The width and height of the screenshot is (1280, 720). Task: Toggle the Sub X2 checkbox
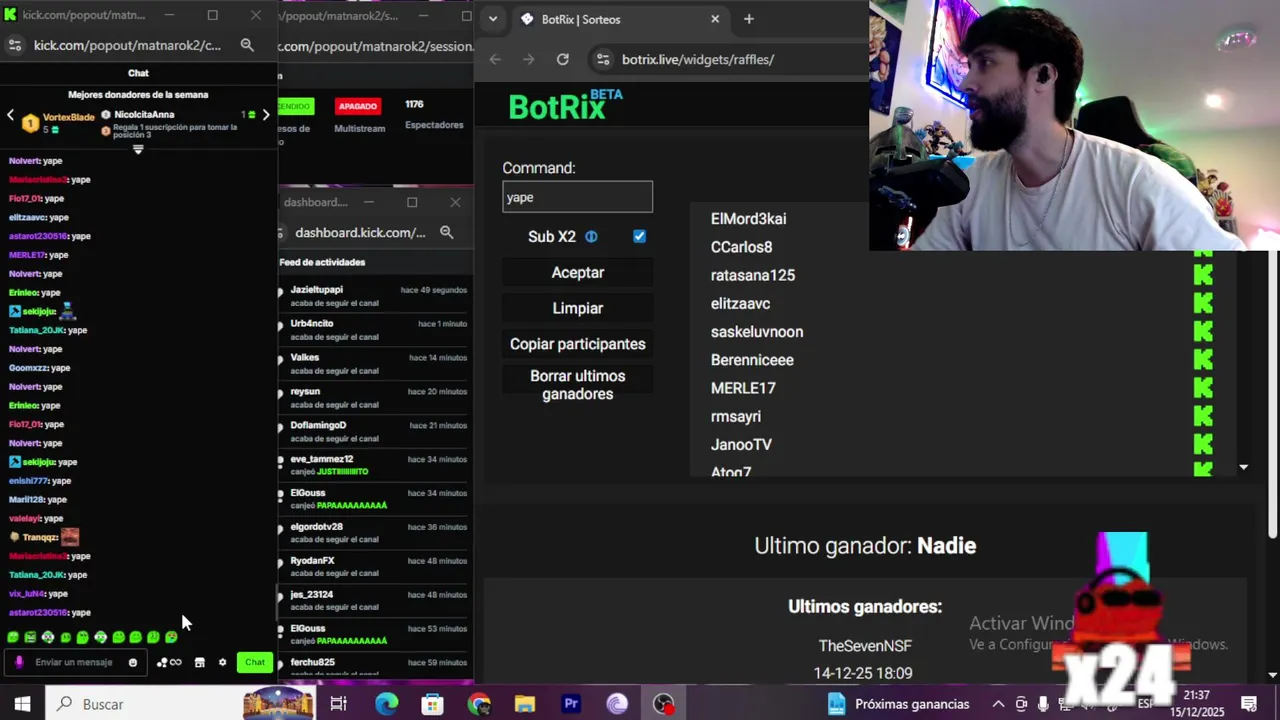click(x=639, y=237)
